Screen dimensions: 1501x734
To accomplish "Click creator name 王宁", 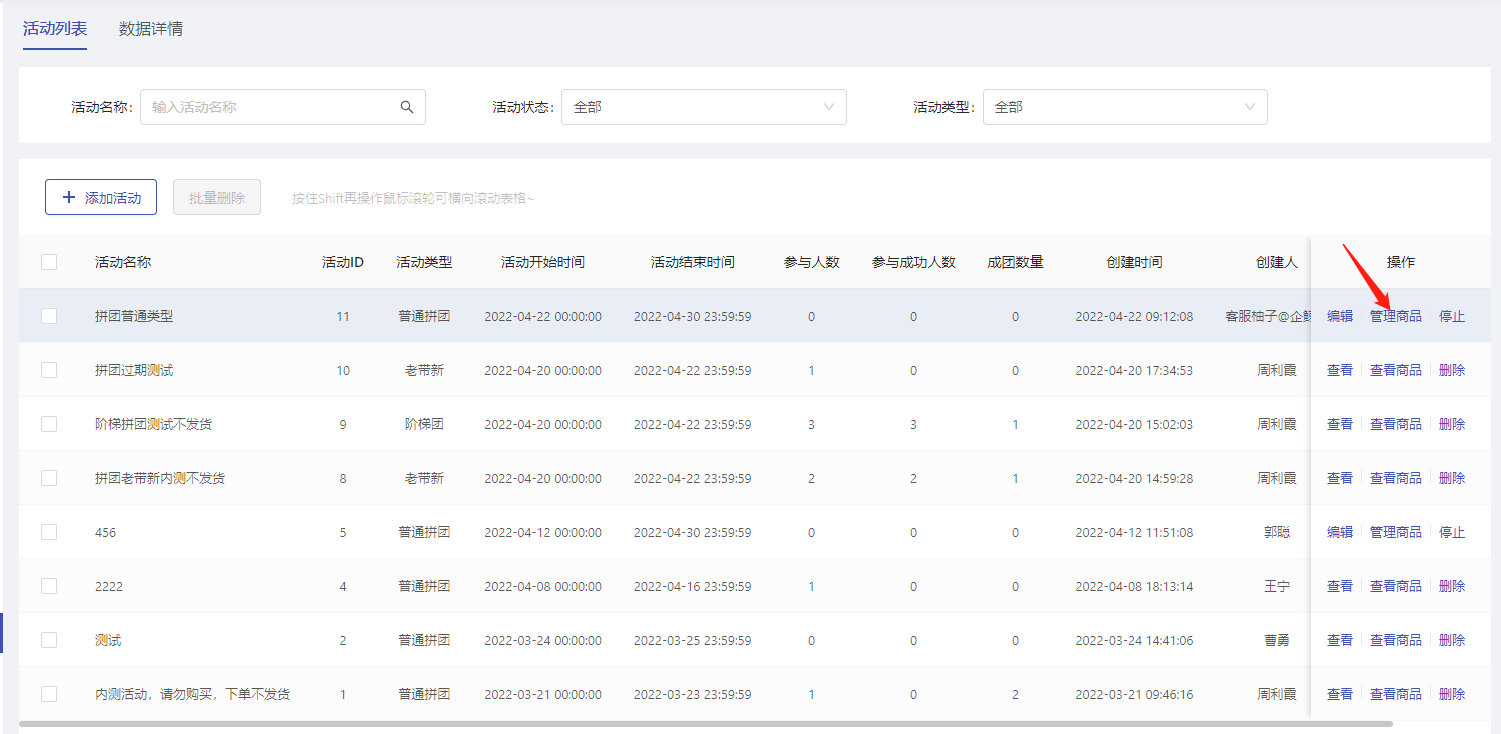I will pos(1277,586).
